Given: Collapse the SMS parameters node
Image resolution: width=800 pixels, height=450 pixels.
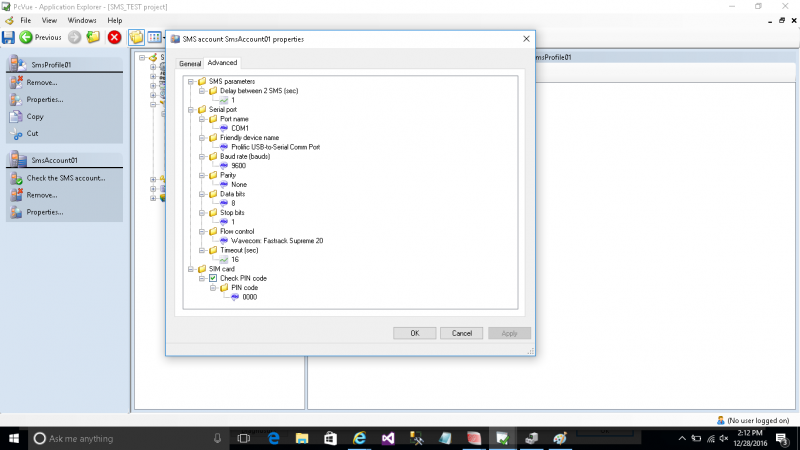Looking at the screenshot, I should point(191,81).
